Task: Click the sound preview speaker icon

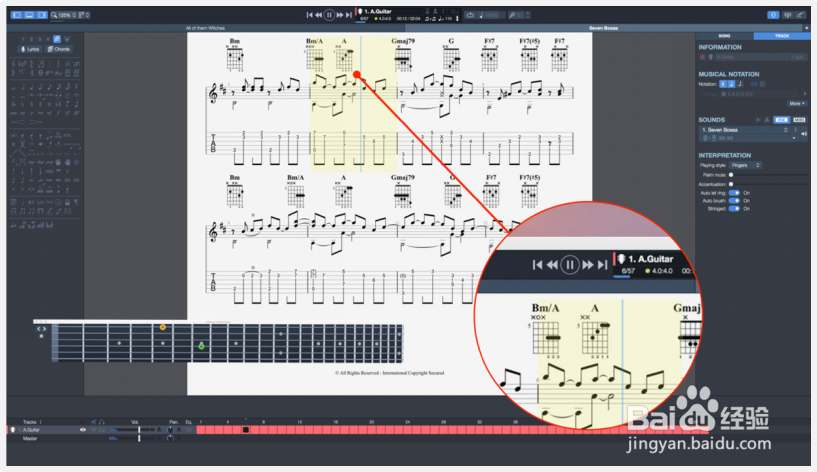Action: point(804,134)
